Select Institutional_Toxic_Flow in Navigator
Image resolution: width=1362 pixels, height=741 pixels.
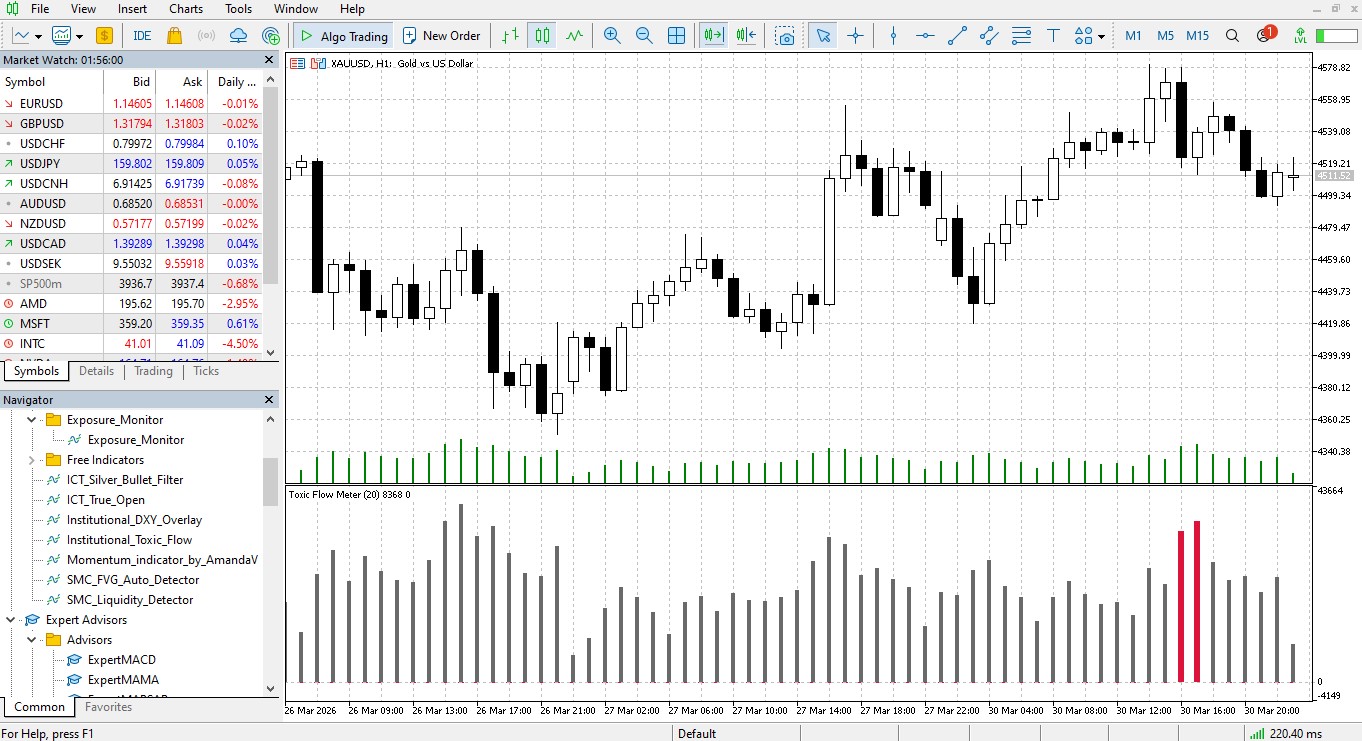point(129,540)
